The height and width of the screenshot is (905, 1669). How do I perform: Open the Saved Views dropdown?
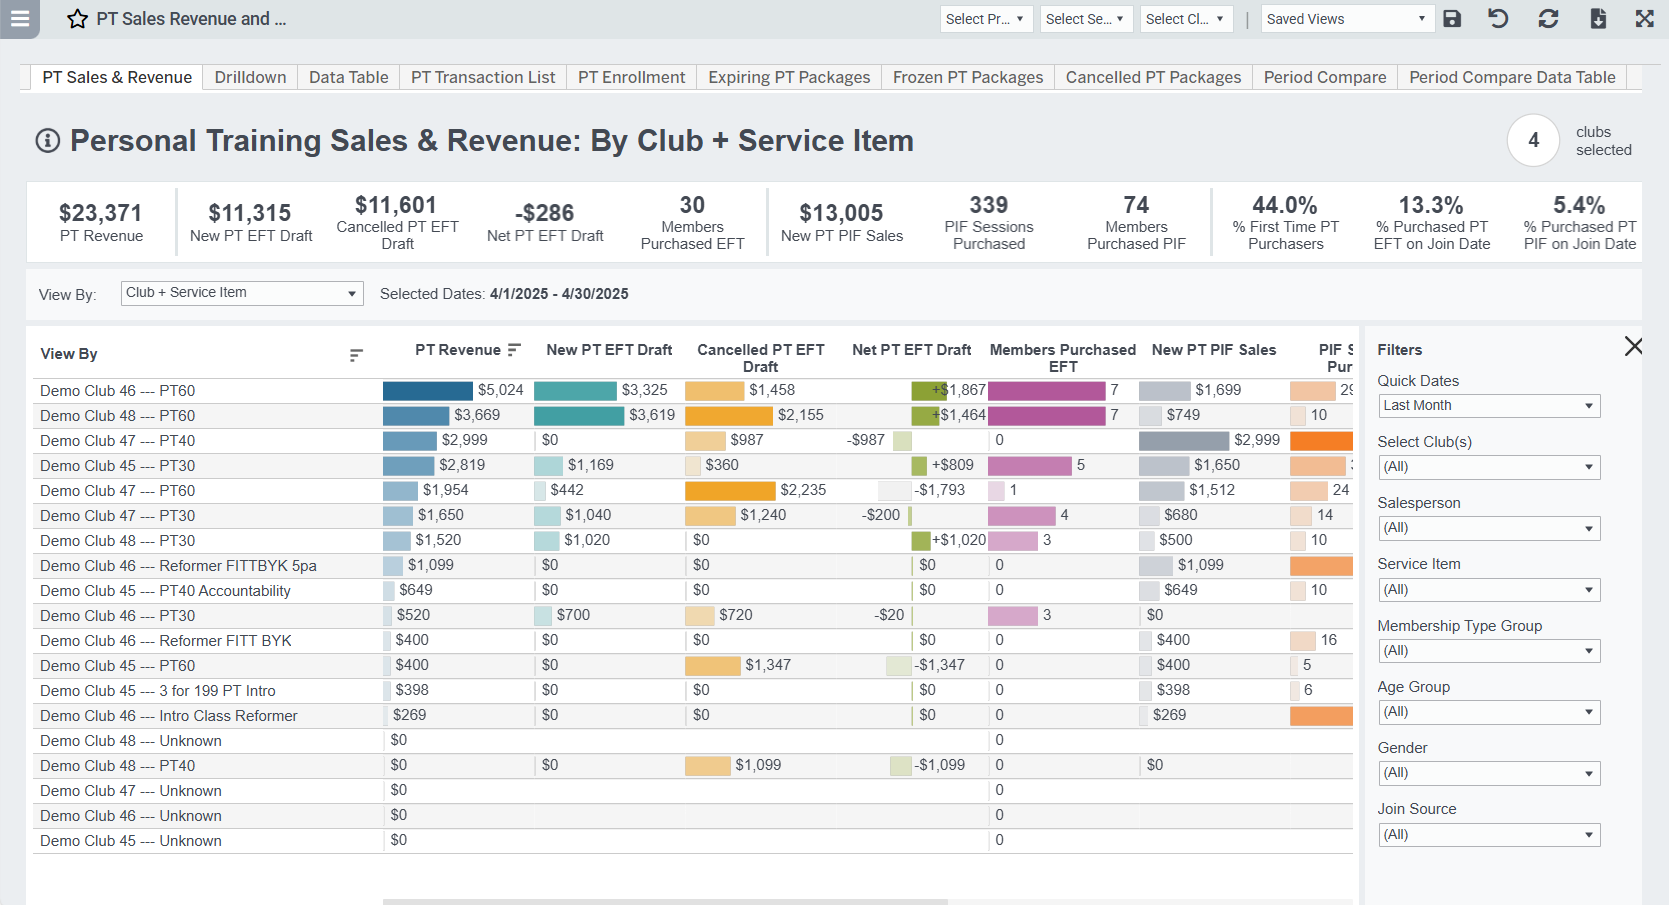pos(1346,18)
